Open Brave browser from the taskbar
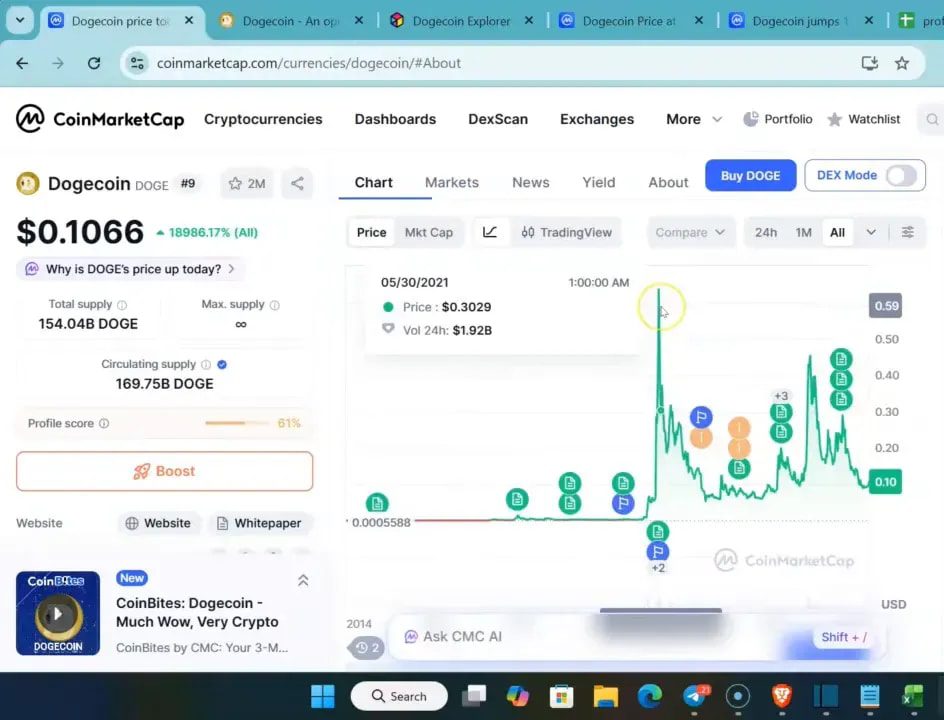944x720 pixels. point(781,697)
